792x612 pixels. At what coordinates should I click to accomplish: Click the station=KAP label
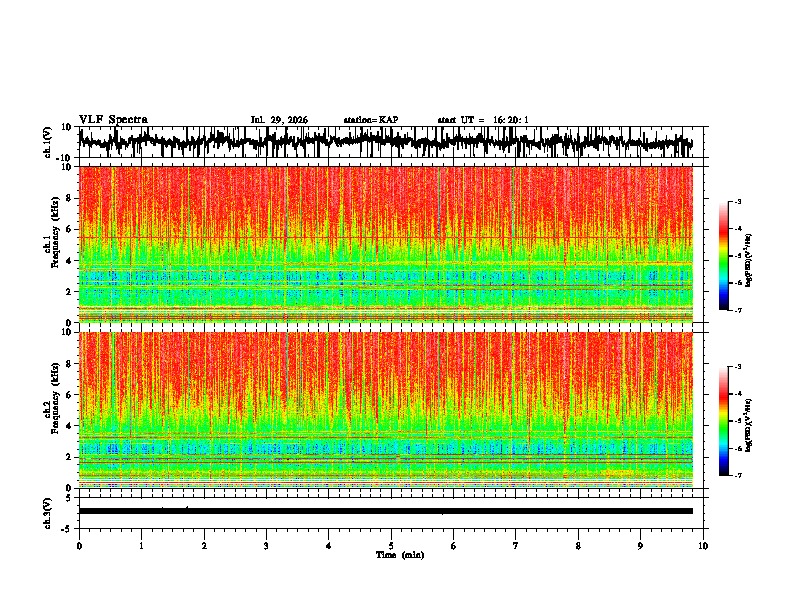coord(371,120)
